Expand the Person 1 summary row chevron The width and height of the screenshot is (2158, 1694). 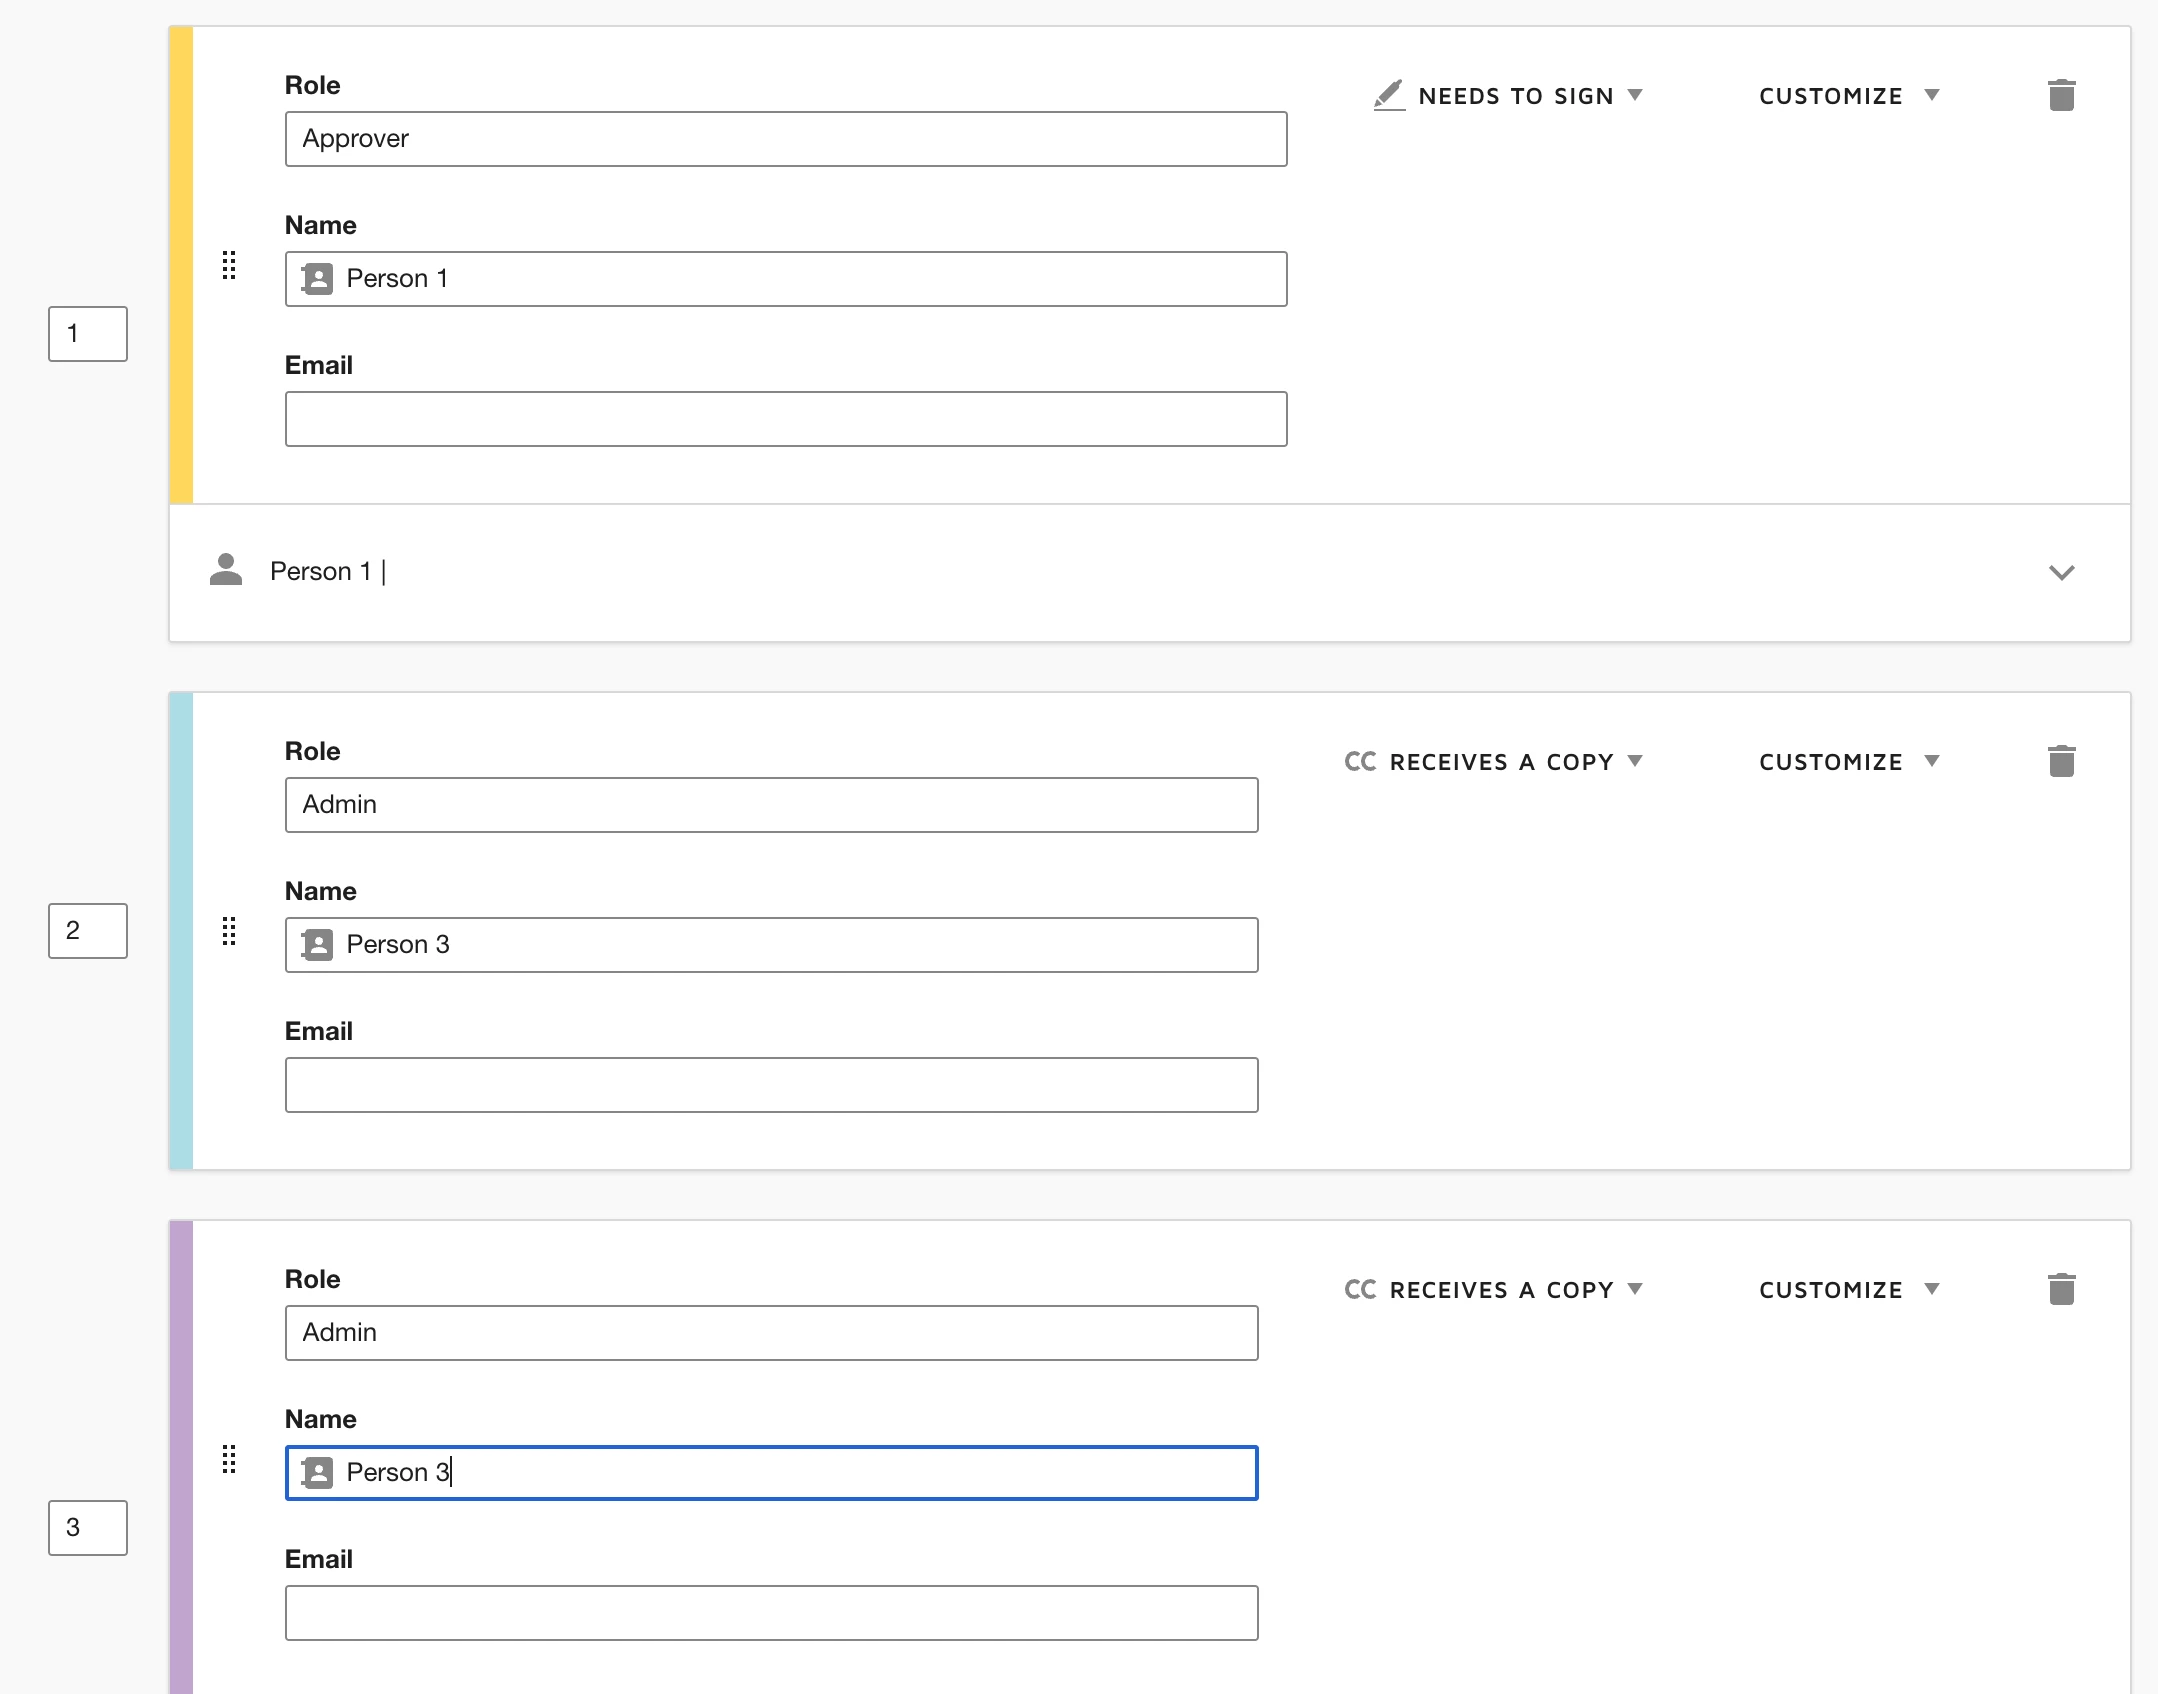(x=2061, y=573)
